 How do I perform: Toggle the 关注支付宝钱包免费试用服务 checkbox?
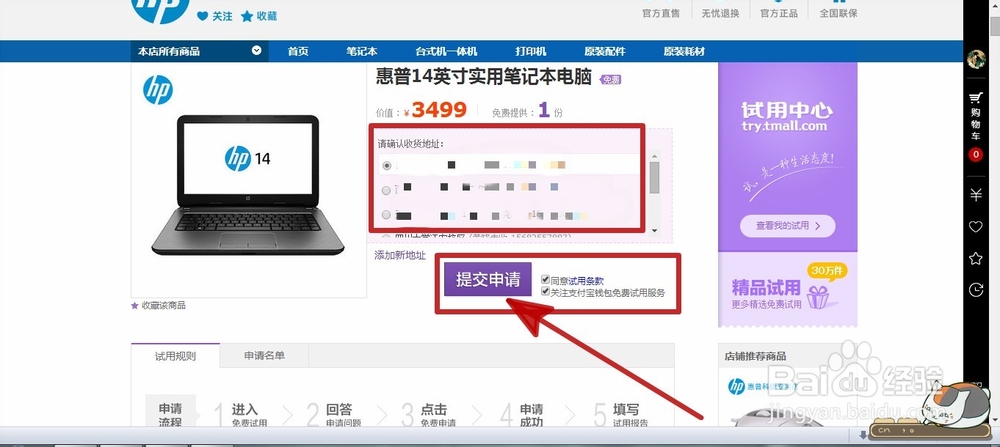pyautogui.click(x=545, y=291)
